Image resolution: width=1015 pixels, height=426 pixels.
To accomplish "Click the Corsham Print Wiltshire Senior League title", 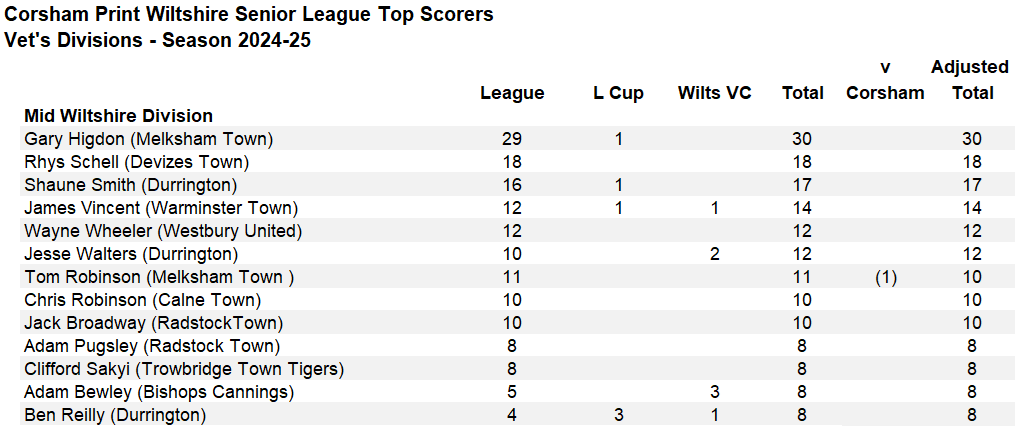I will tap(249, 15).
